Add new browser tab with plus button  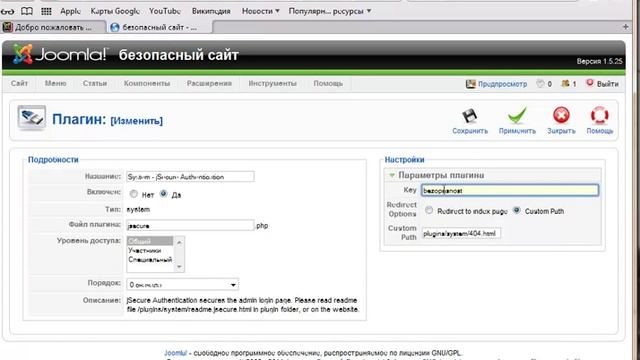pyautogui.click(x=625, y=27)
